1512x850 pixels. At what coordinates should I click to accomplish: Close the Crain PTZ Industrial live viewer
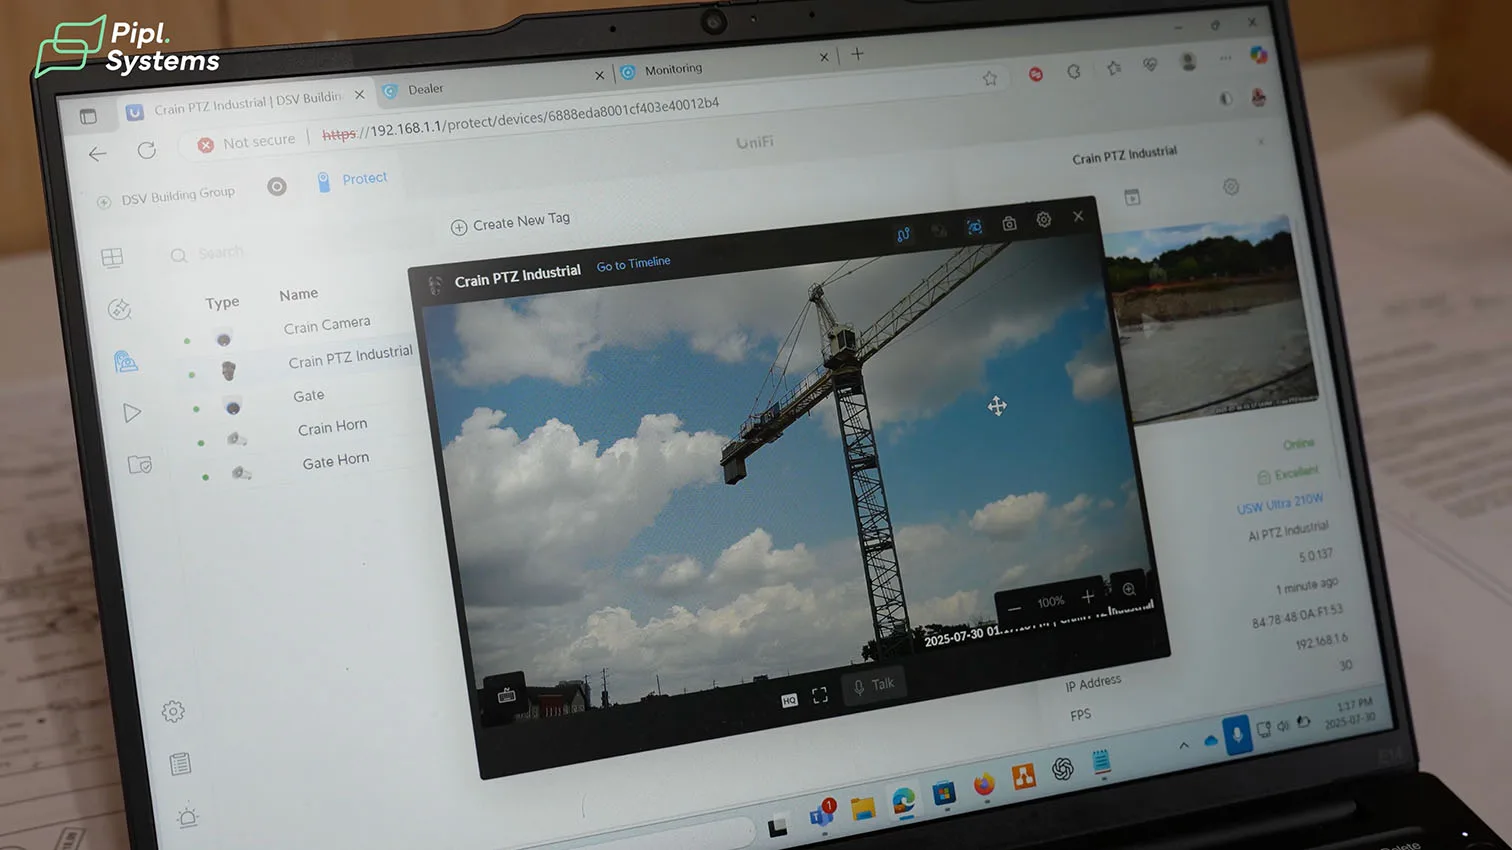tap(1078, 216)
